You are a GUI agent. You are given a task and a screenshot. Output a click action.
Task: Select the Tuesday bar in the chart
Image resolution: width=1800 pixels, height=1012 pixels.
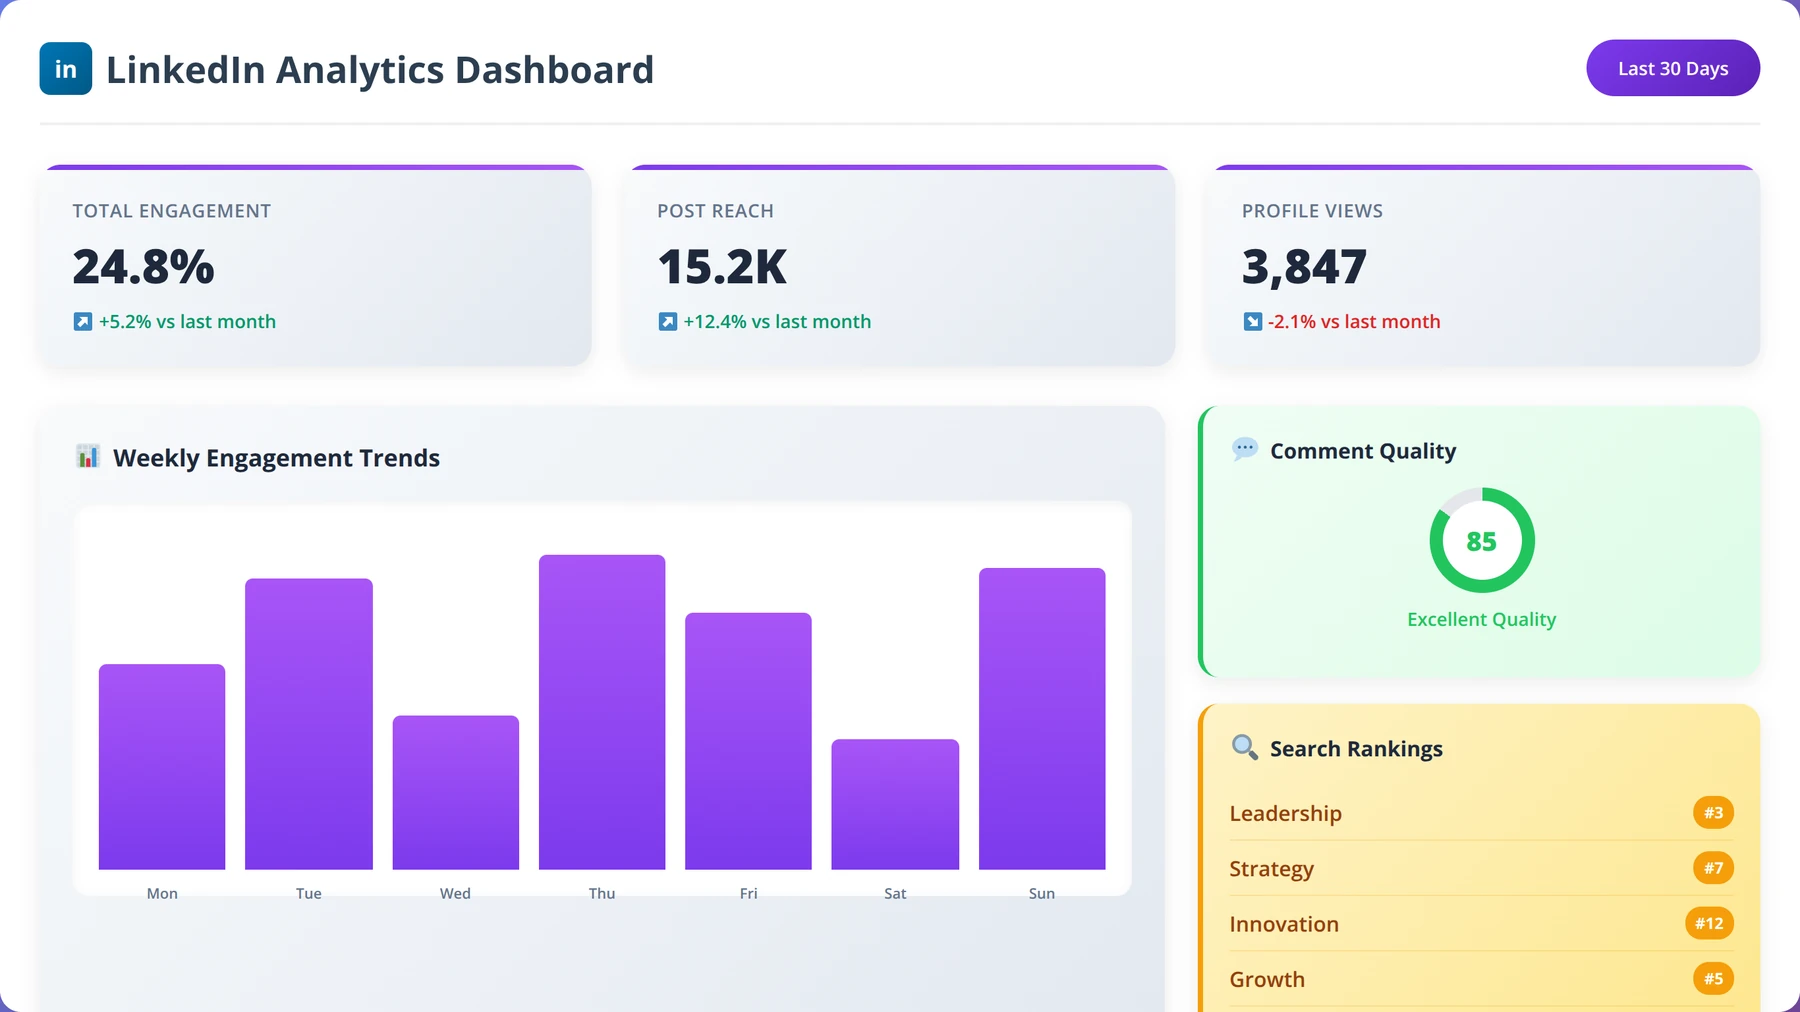[x=309, y=724]
